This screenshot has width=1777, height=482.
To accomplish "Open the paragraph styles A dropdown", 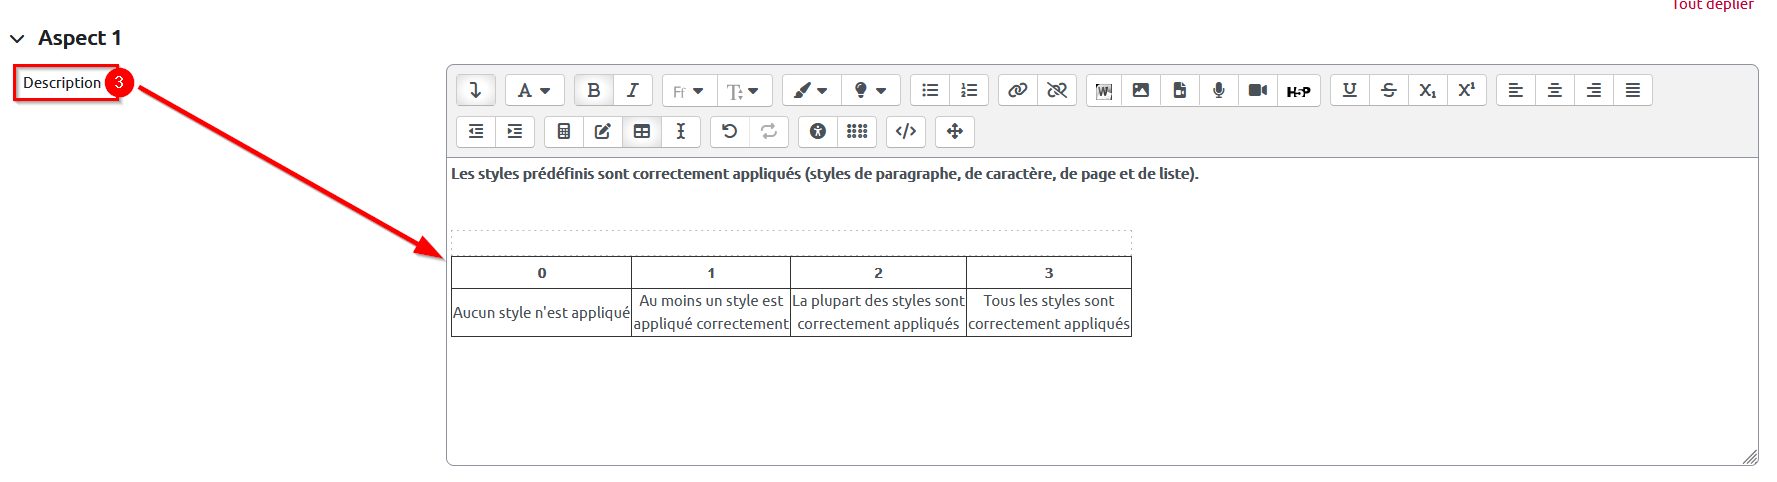I will (x=534, y=90).
